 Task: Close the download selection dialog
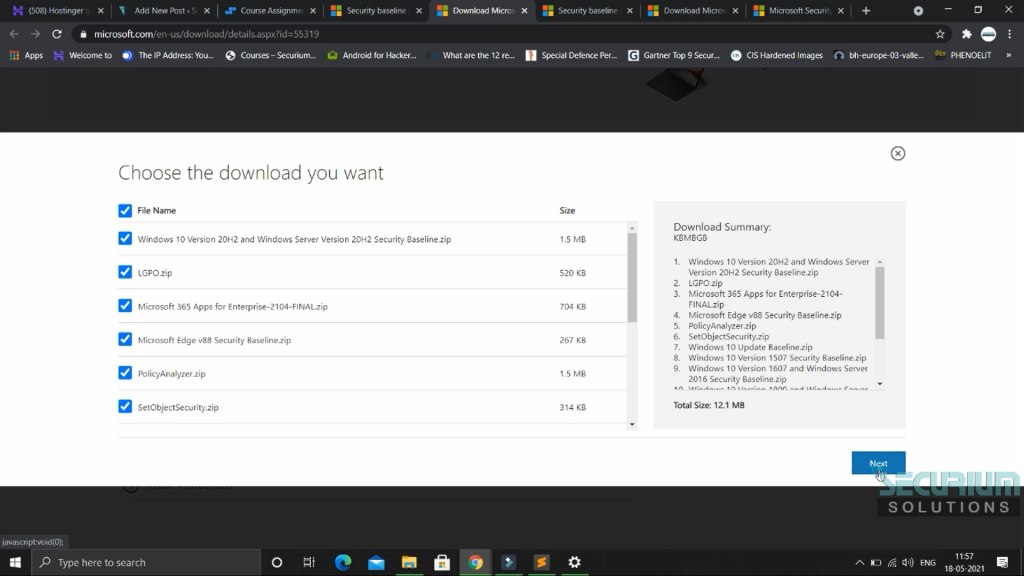coord(897,153)
